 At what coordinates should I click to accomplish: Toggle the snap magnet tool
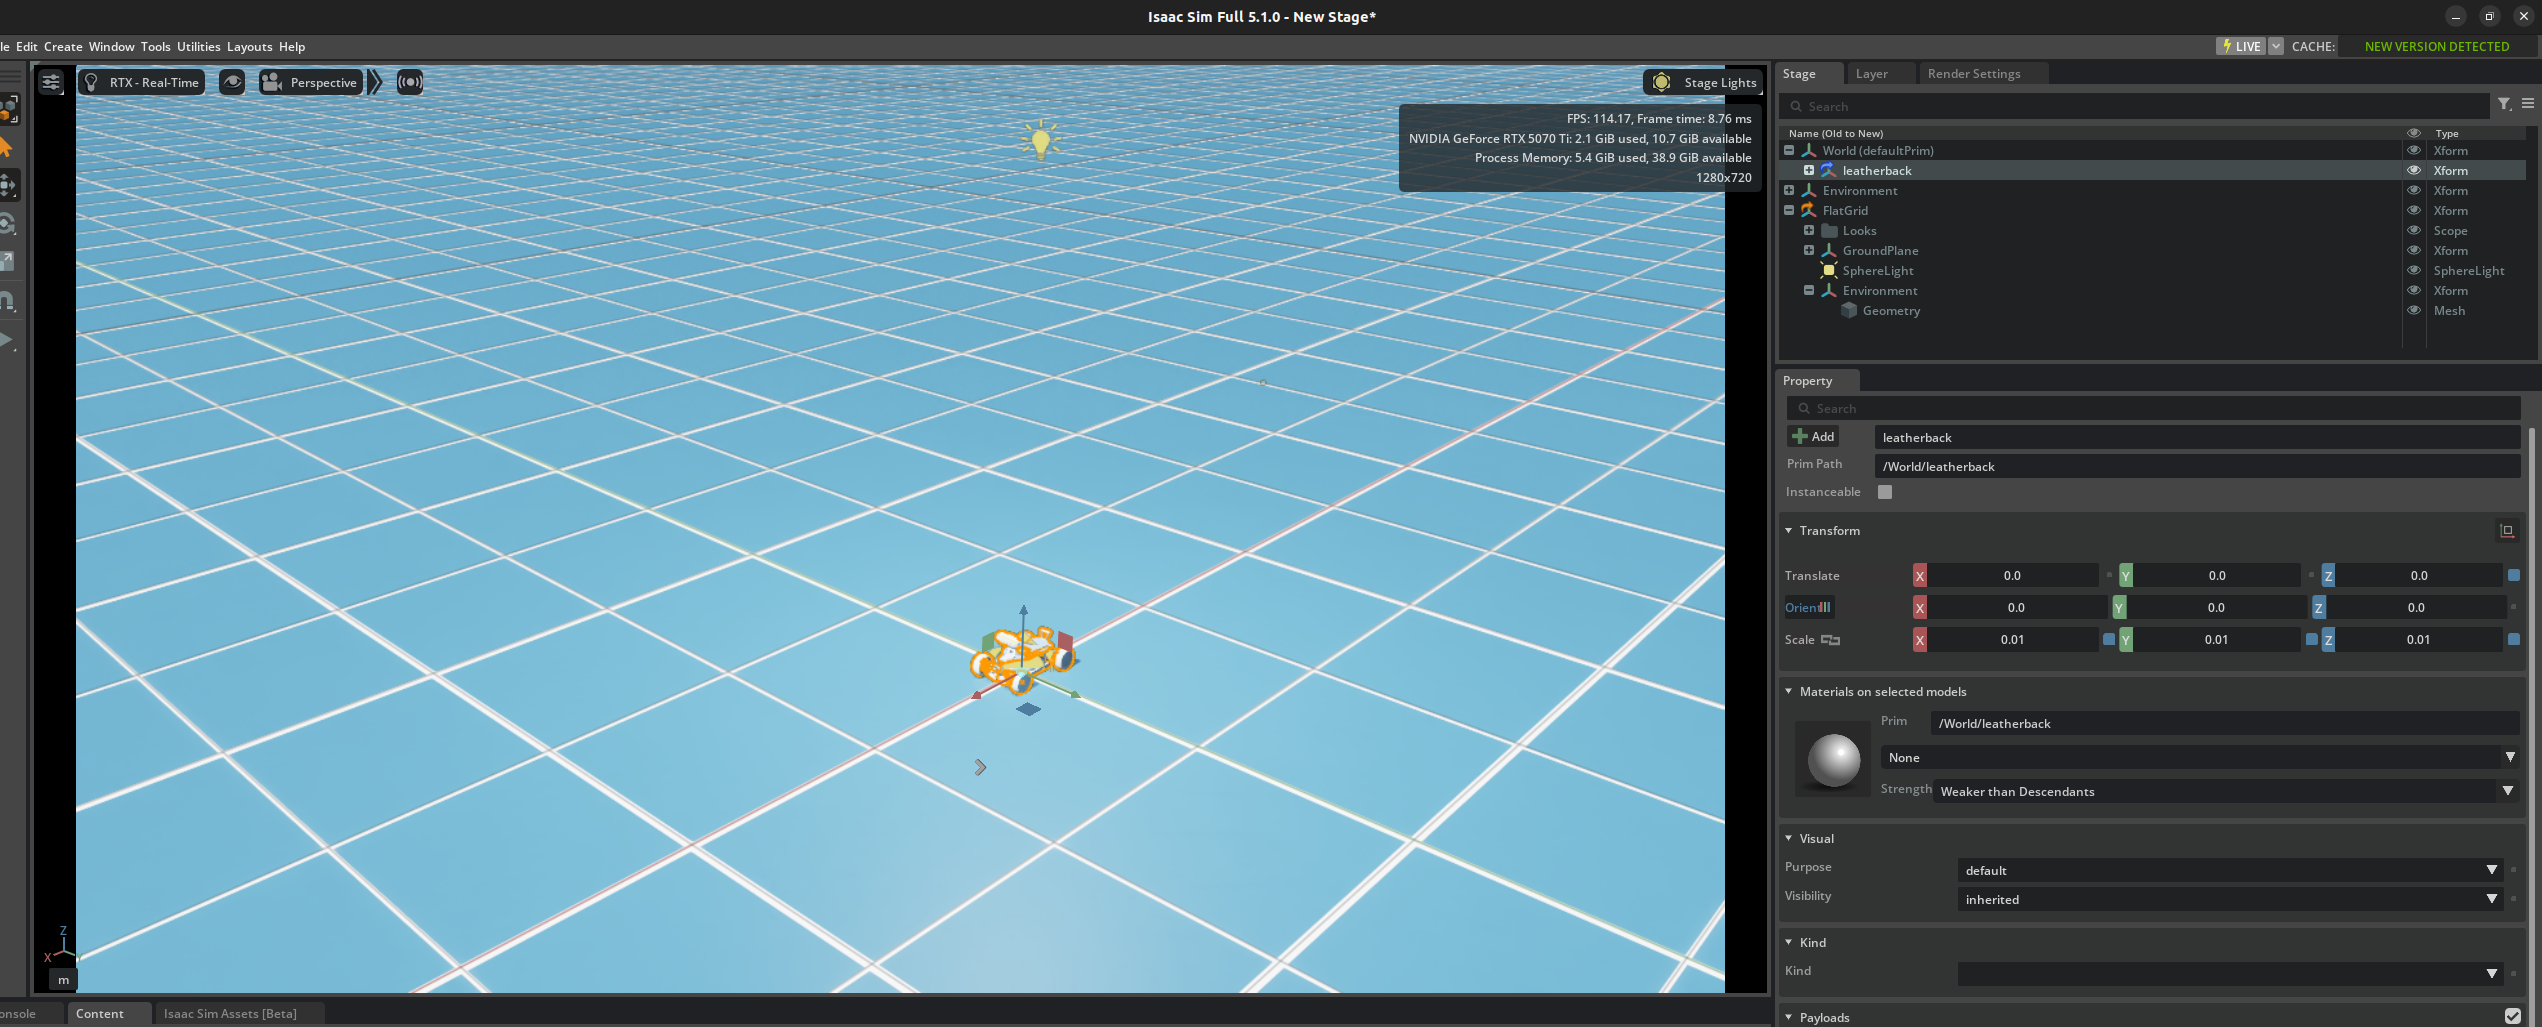coord(7,301)
